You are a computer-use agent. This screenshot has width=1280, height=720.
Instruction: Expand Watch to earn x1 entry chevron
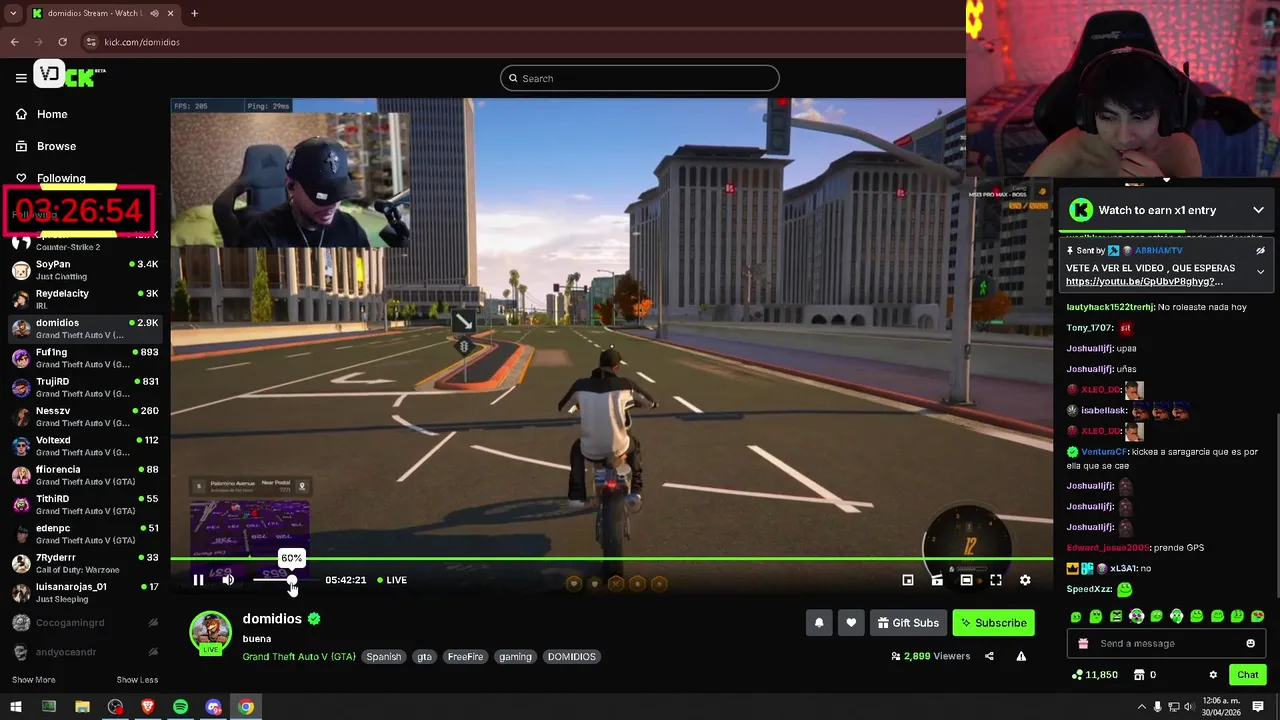[1258, 210]
